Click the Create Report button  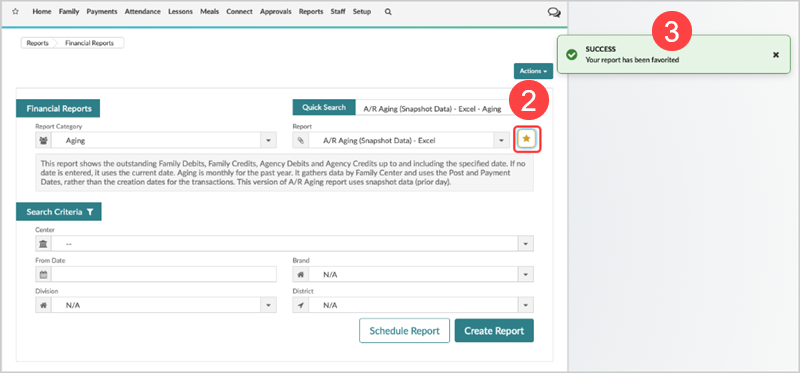[x=494, y=331]
